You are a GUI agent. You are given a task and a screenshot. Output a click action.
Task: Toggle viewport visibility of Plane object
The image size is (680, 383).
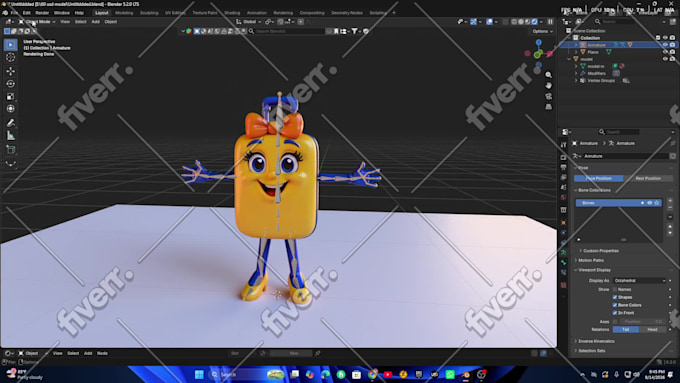click(665, 52)
